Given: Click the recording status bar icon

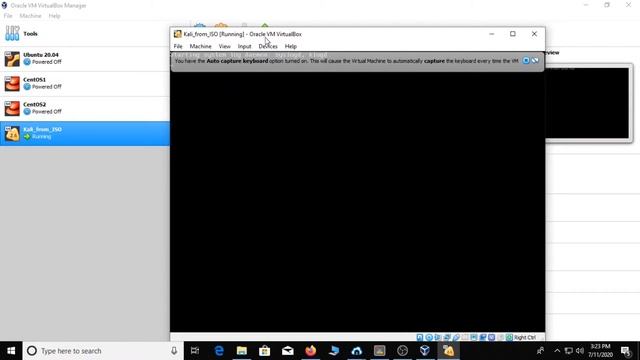Looking at the screenshot, I should tap(483, 337).
